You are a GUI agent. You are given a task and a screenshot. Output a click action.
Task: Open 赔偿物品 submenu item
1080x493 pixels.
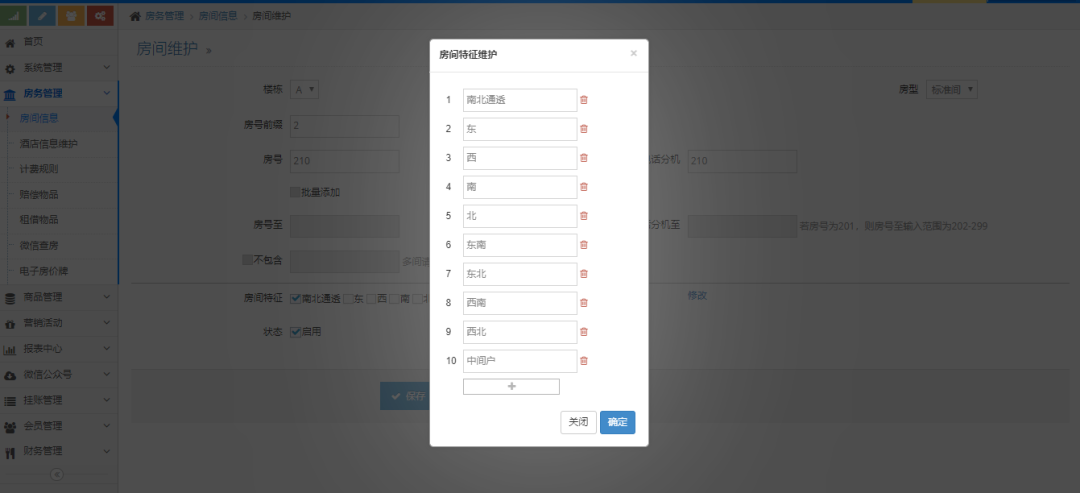click(x=39, y=195)
